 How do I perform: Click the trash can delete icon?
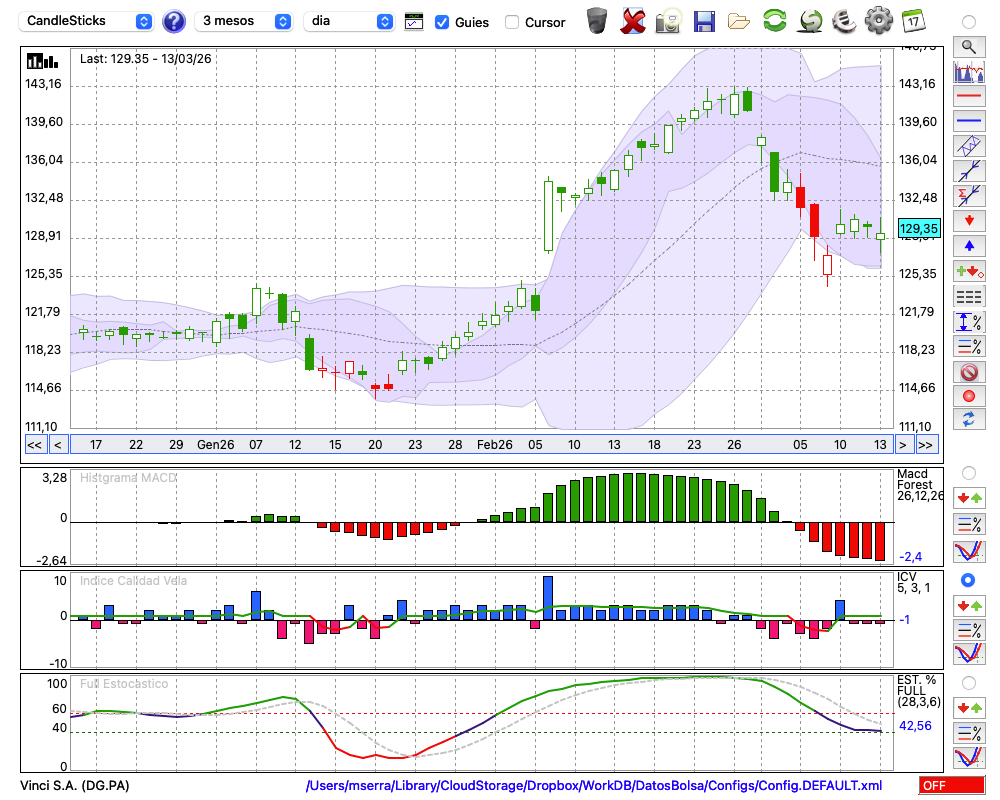tap(597, 21)
